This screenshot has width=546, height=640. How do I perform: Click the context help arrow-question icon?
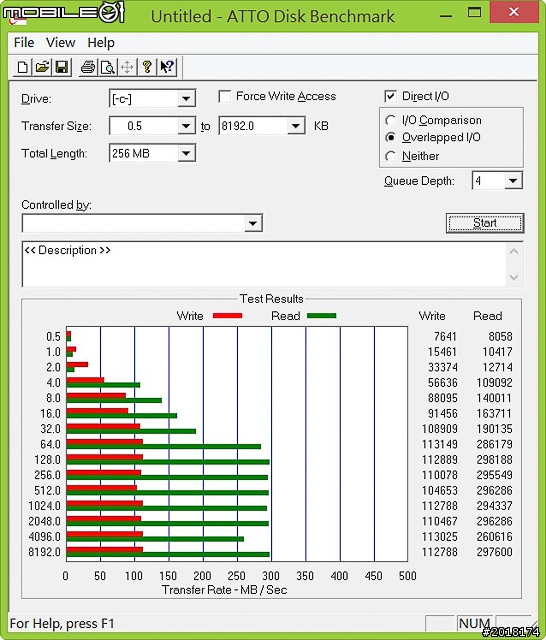[167, 67]
